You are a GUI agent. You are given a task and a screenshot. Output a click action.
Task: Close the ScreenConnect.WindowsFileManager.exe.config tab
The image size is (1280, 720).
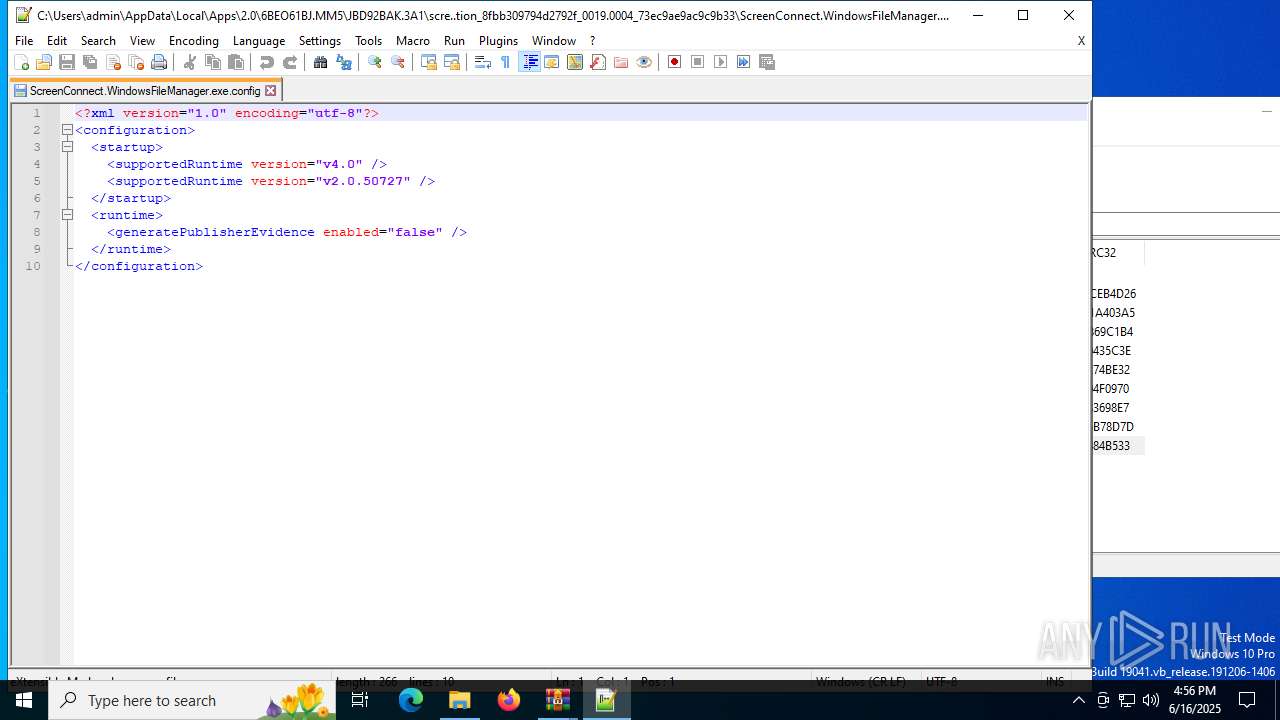click(x=270, y=90)
